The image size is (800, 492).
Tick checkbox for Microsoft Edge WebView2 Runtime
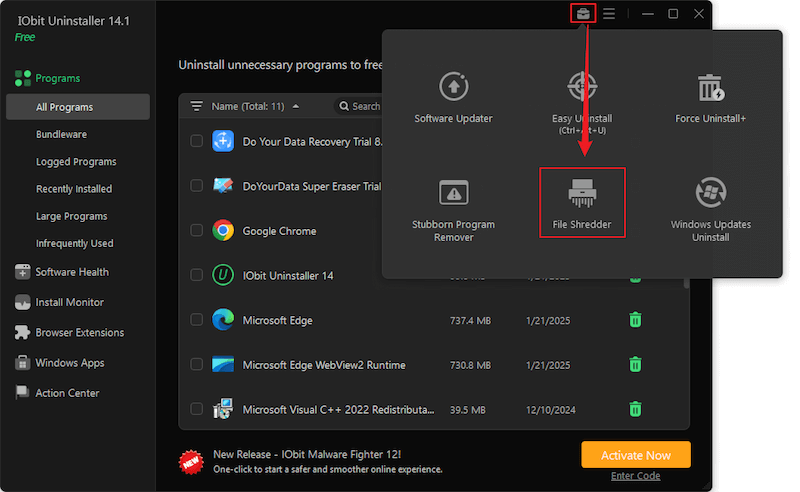coord(196,364)
